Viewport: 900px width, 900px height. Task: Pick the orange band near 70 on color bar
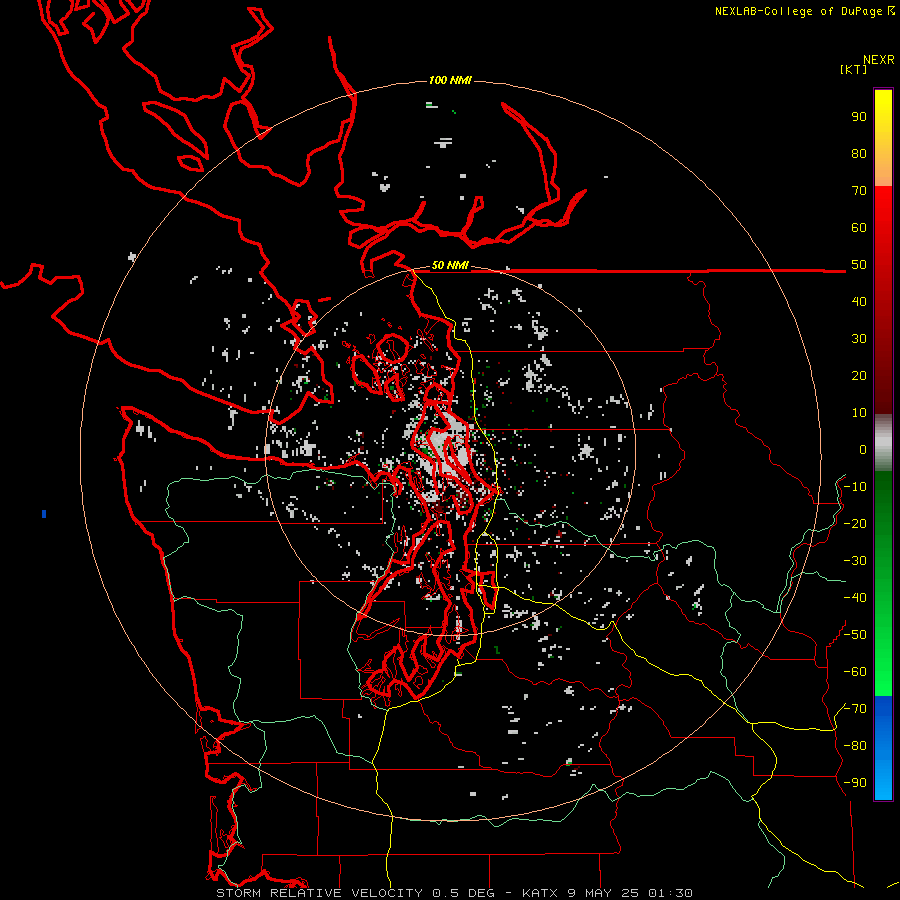pyautogui.click(x=883, y=172)
